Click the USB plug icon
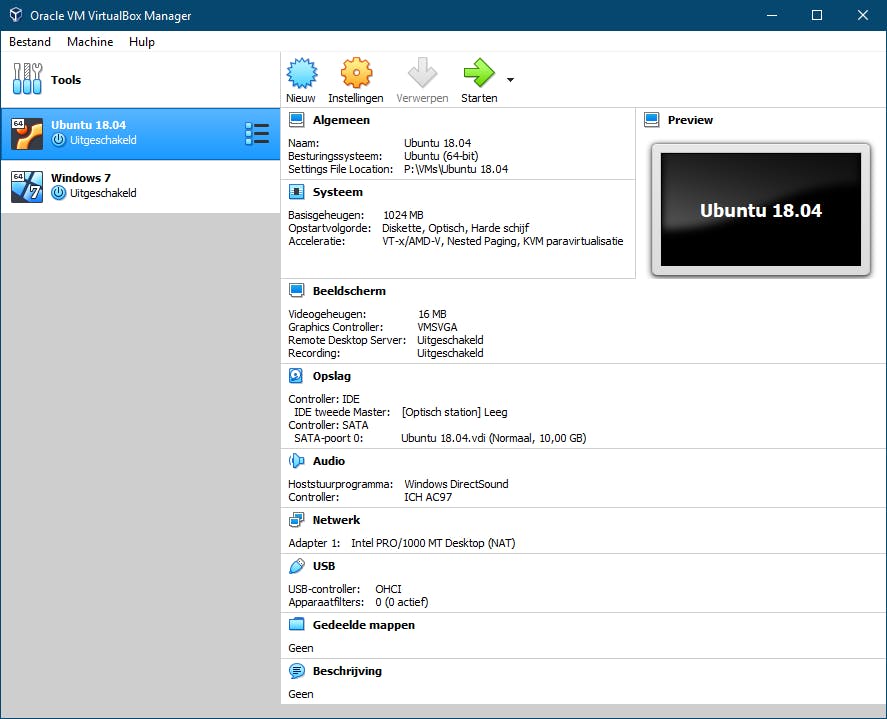This screenshot has height=719, width=887. point(296,566)
